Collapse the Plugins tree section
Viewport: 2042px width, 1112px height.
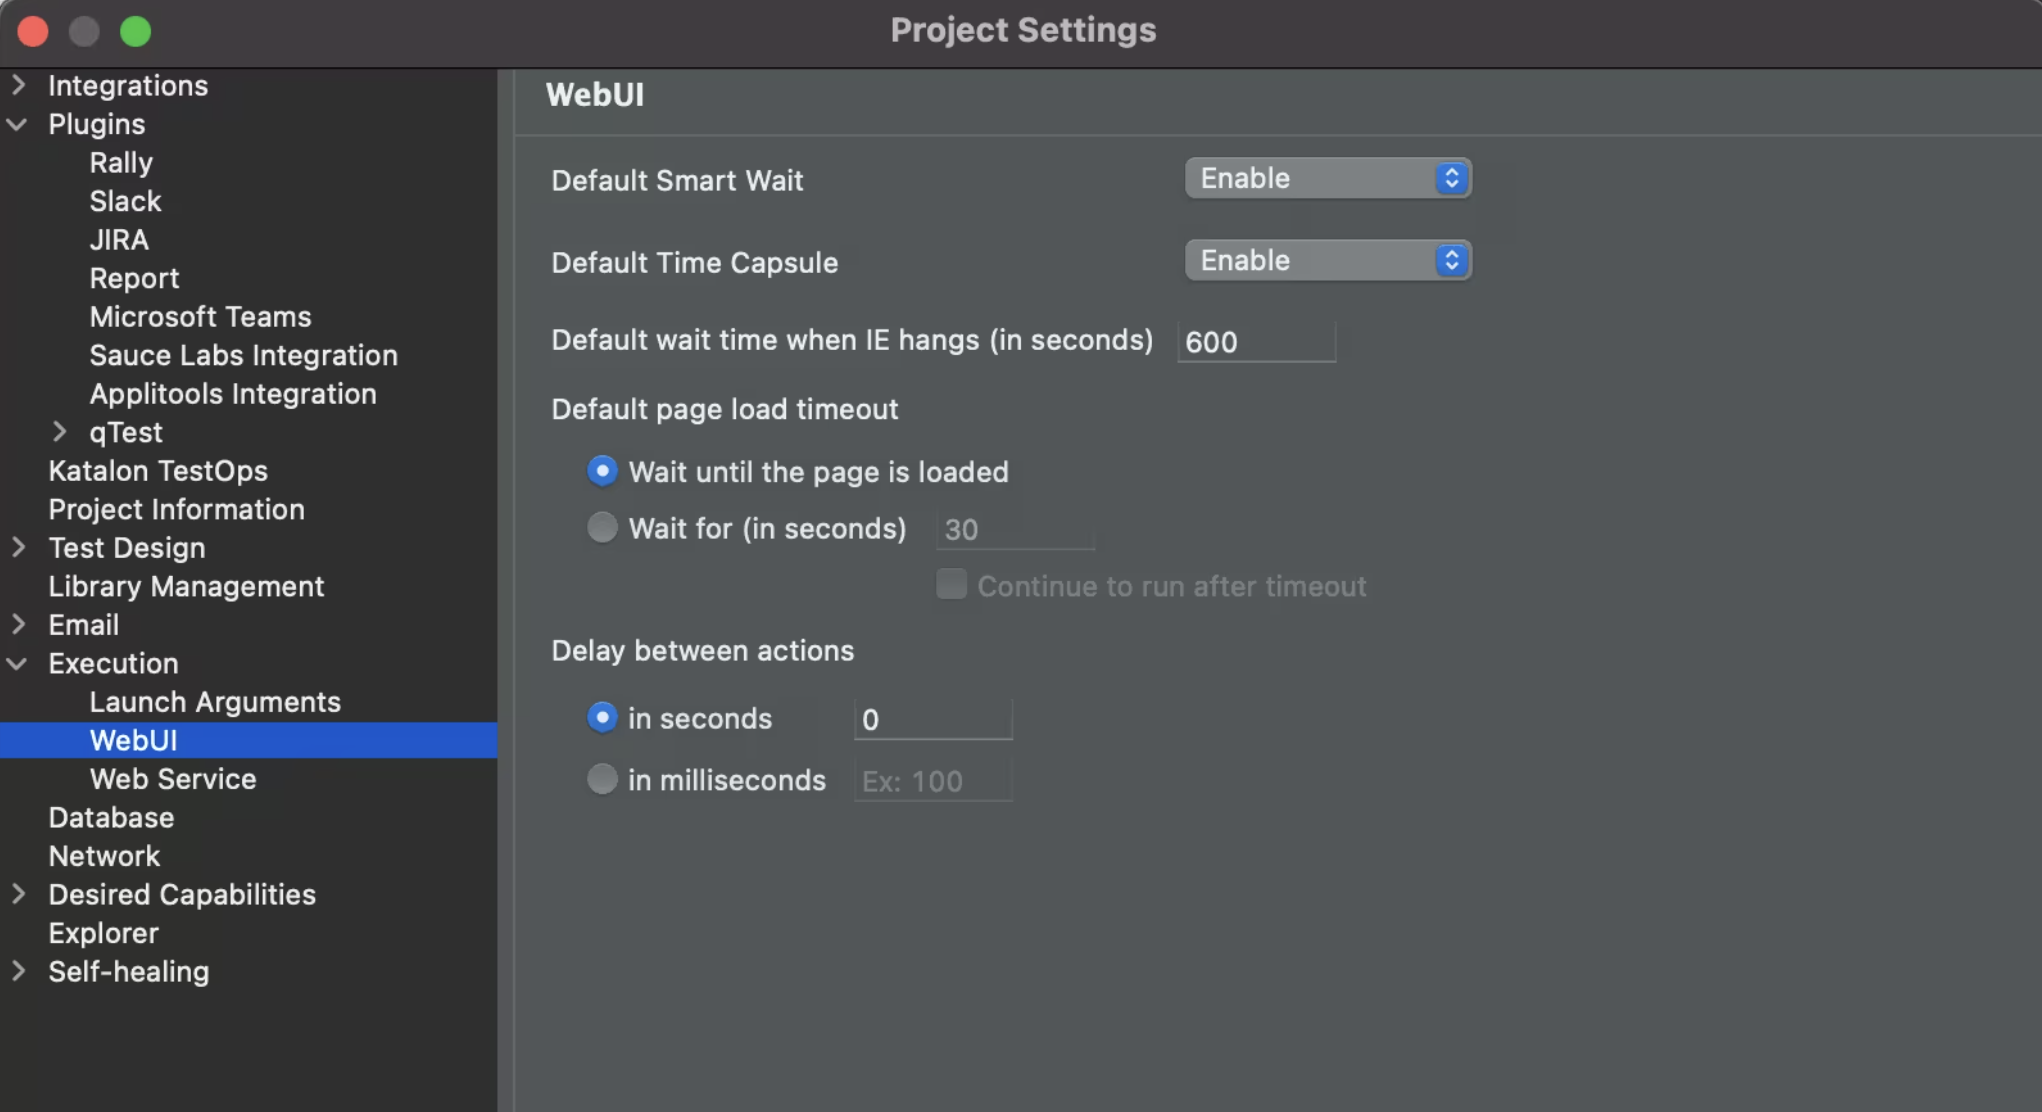click(x=18, y=124)
